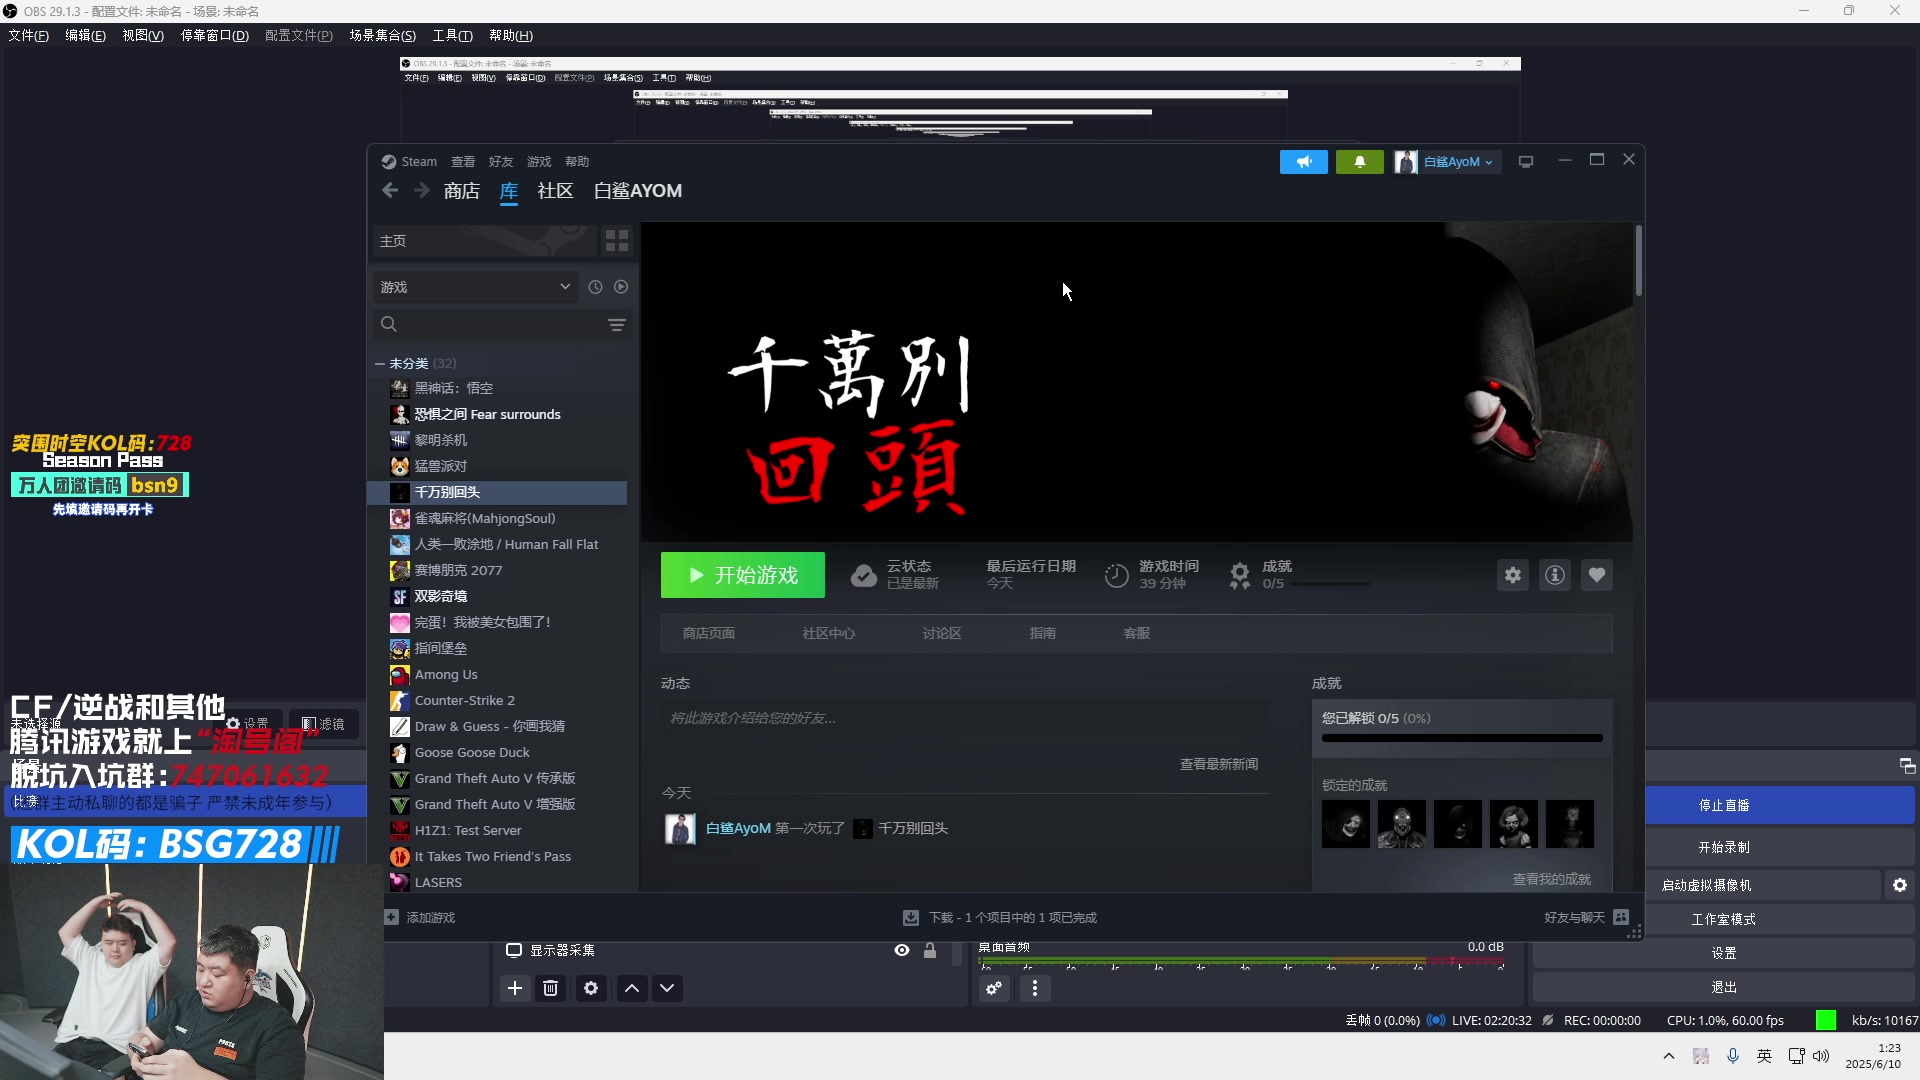Add game to favorites heart icon
This screenshot has width=1920, height=1080.
(1597, 575)
